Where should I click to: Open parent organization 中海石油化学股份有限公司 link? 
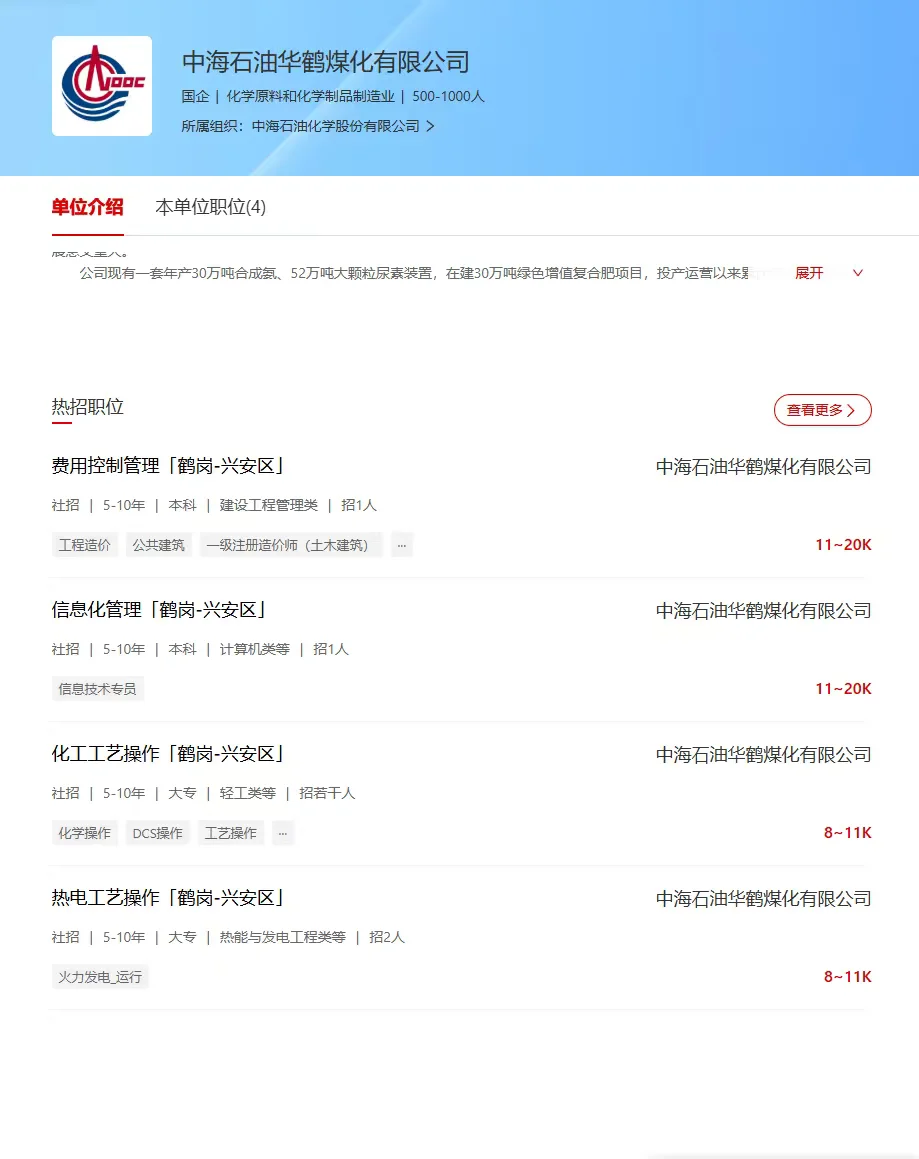pos(336,126)
